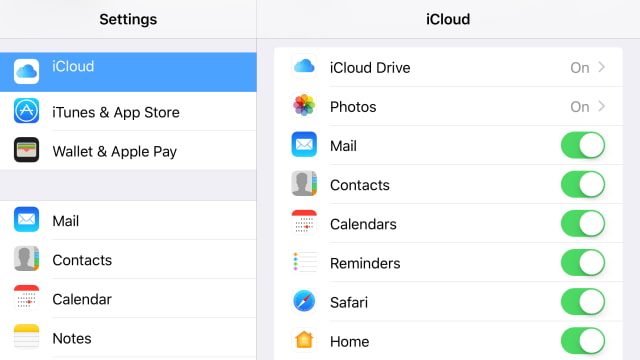Screen dimensions: 640x360
Task: Click the Photos row label
Action: pos(353,107)
